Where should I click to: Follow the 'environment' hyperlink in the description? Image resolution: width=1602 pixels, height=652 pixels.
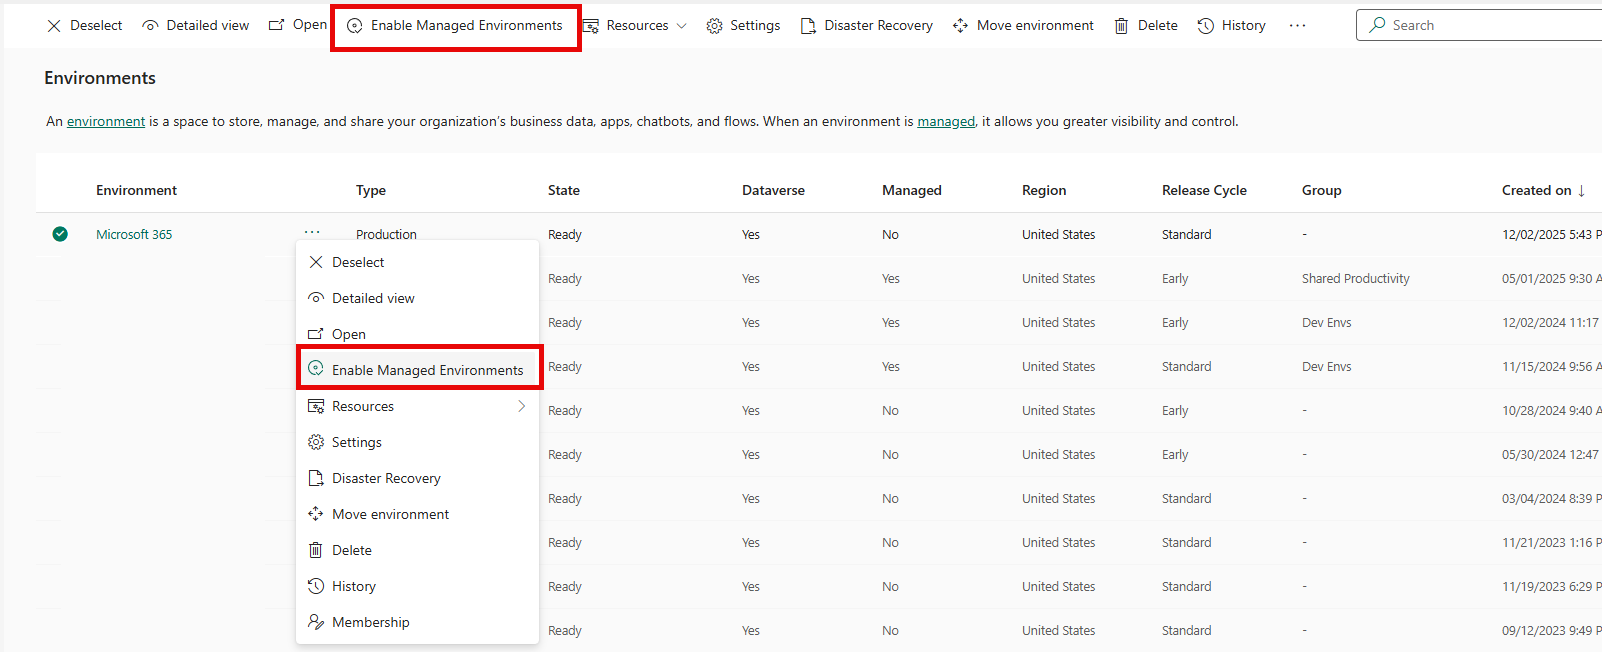tap(106, 121)
